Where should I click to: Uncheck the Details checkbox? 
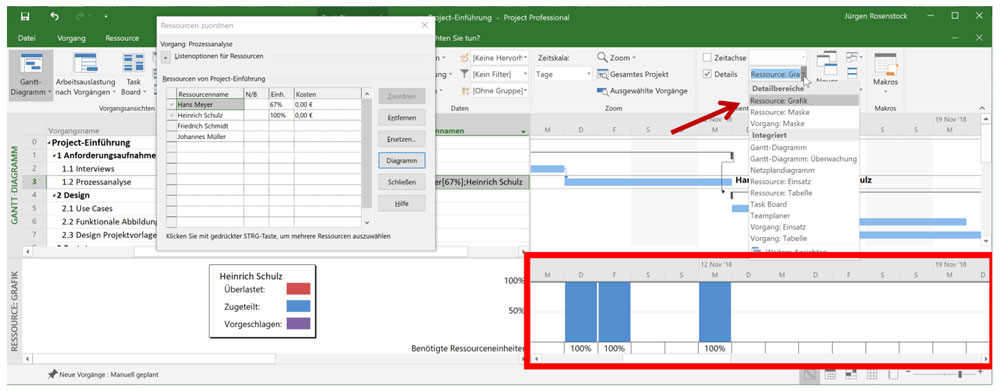coord(707,74)
